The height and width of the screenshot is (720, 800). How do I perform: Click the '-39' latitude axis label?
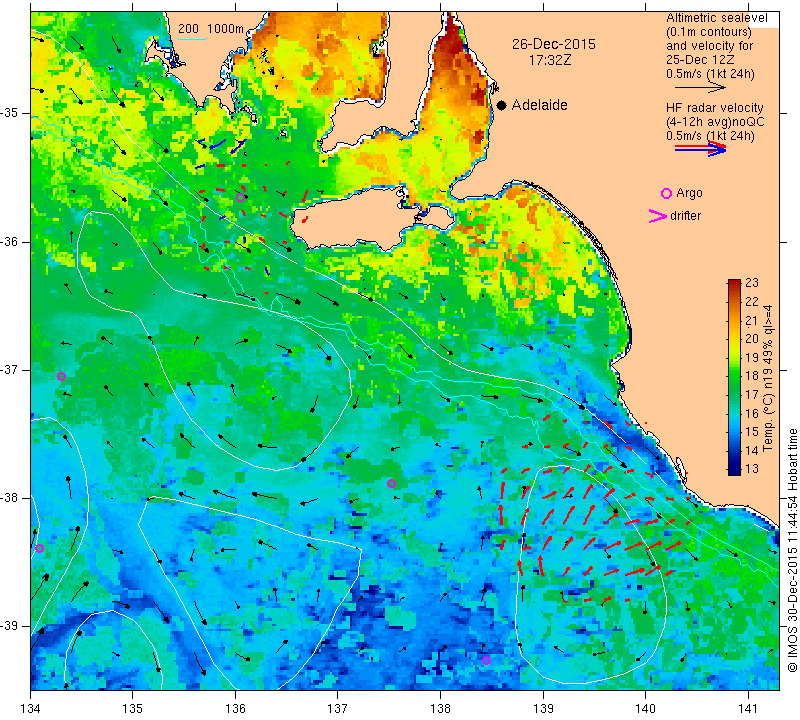pos(9,626)
